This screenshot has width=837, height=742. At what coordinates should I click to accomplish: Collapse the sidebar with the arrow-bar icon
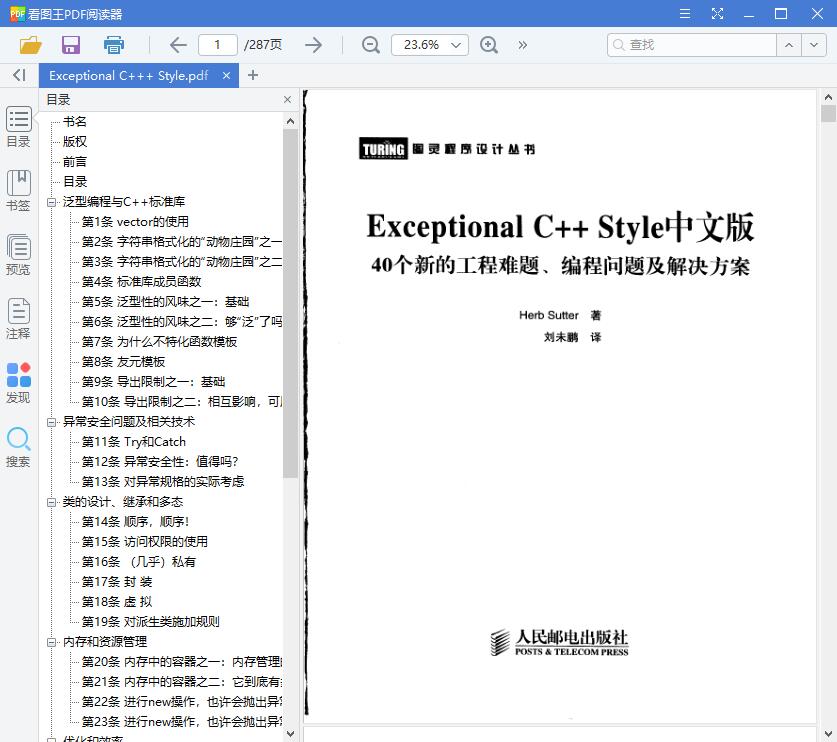(19, 75)
